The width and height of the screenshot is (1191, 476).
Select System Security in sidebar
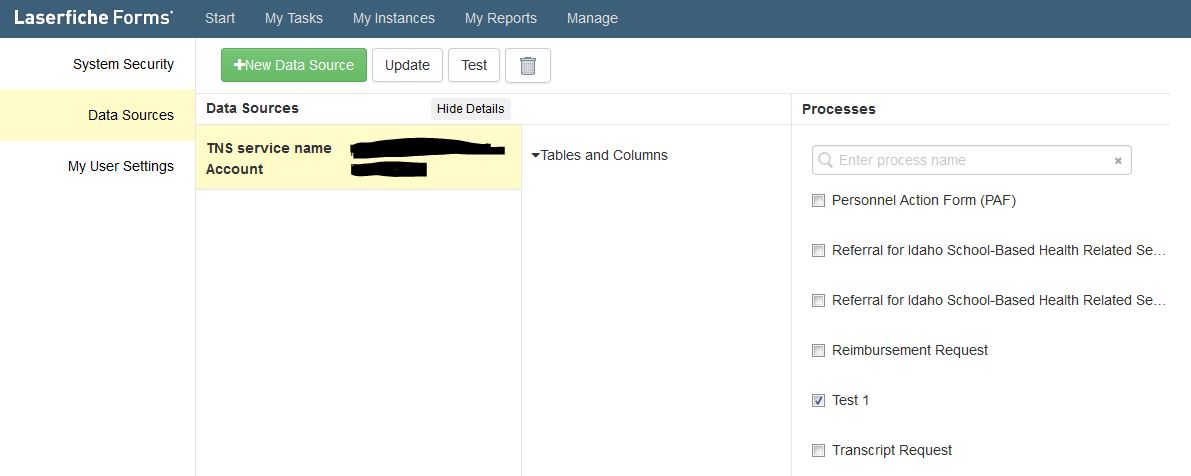pyautogui.click(x=97, y=64)
